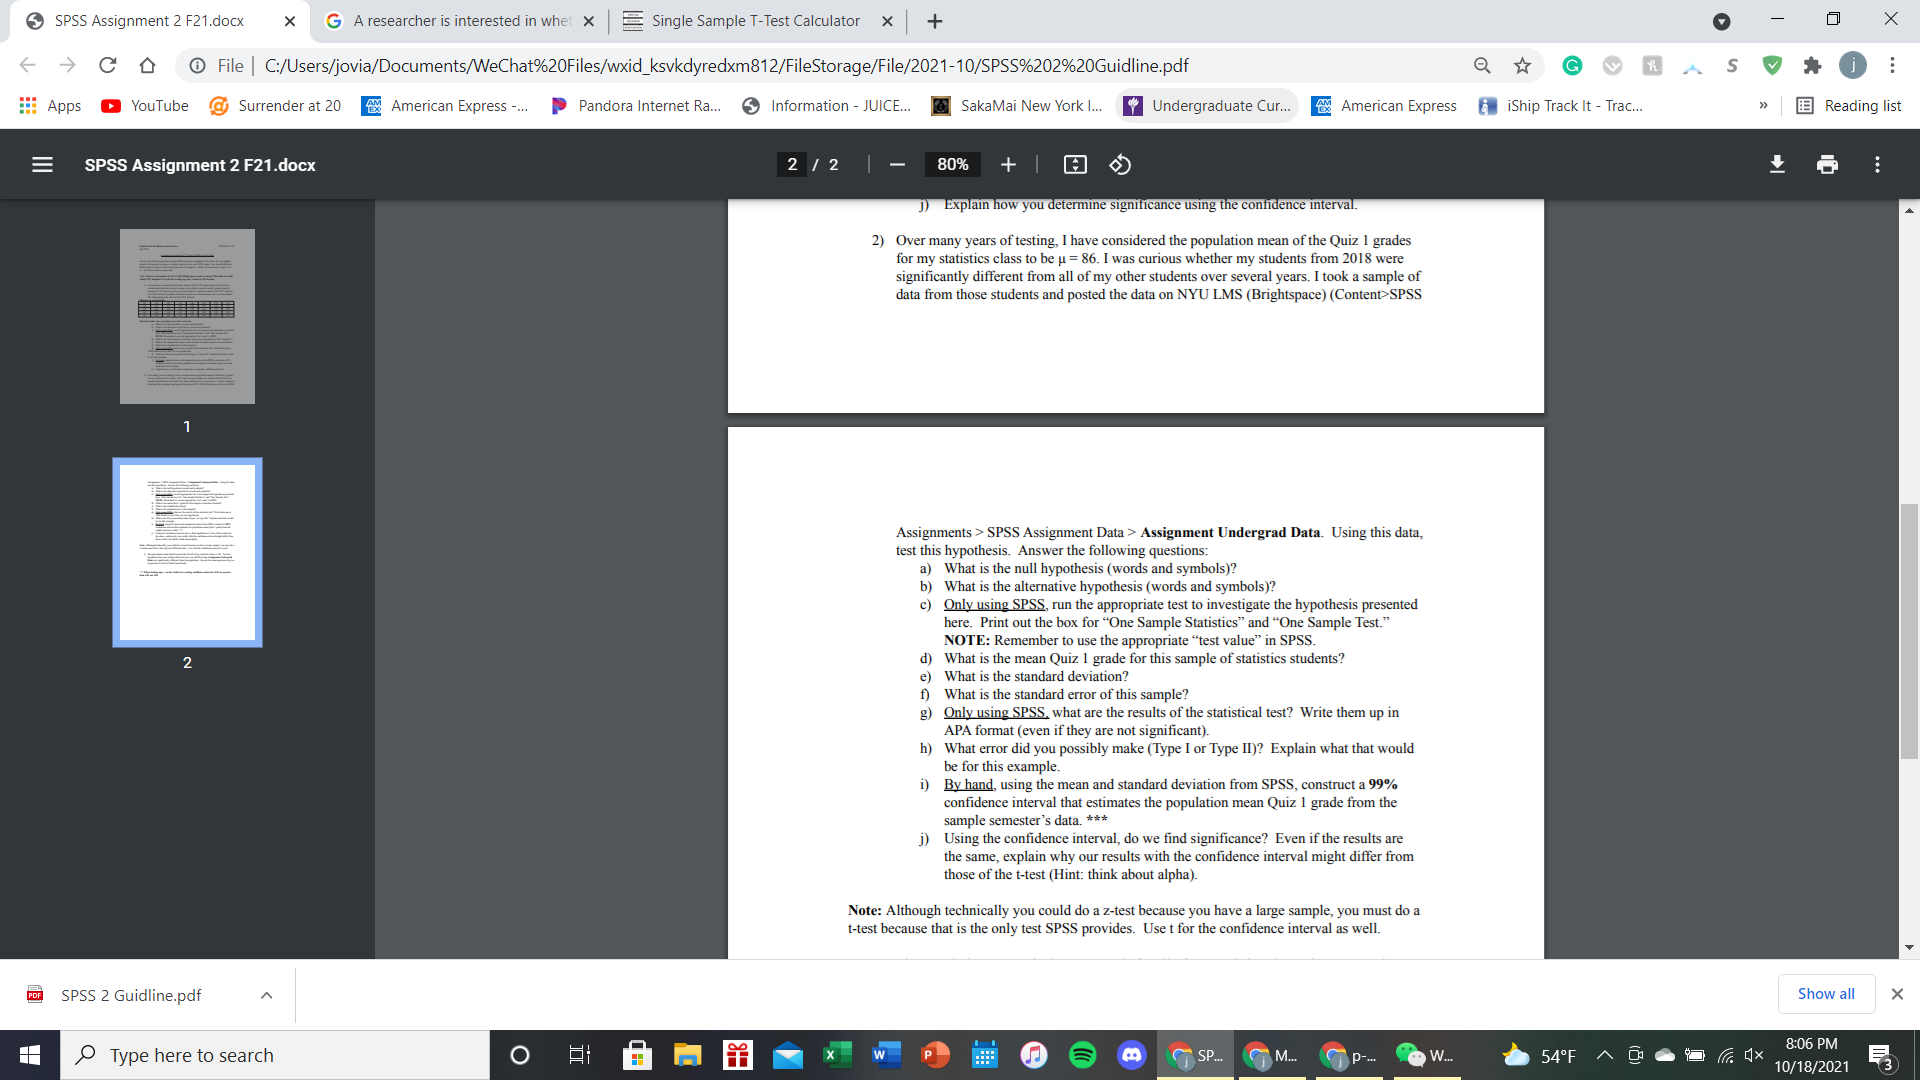Rotate the PDF counterclockwise
This screenshot has width=1920, height=1080.
pyautogui.click(x=1119, y=165)
